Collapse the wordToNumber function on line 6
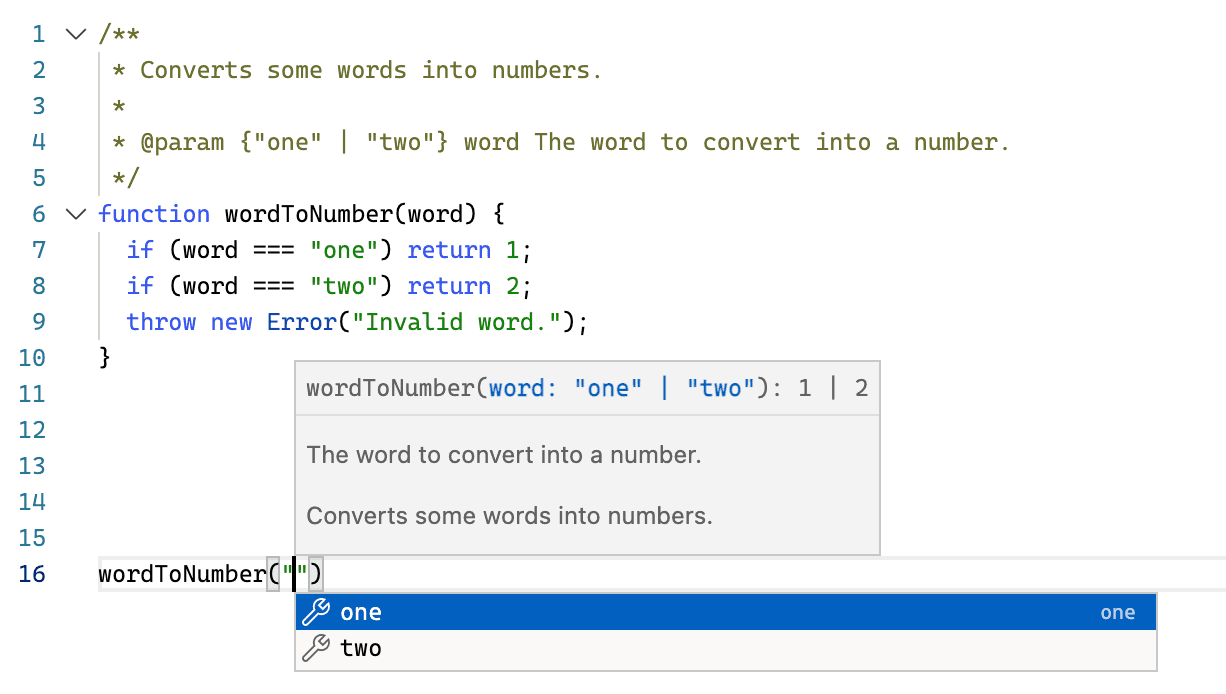The width and height of the screenshot is (1226, 694). tap(74, 213)
